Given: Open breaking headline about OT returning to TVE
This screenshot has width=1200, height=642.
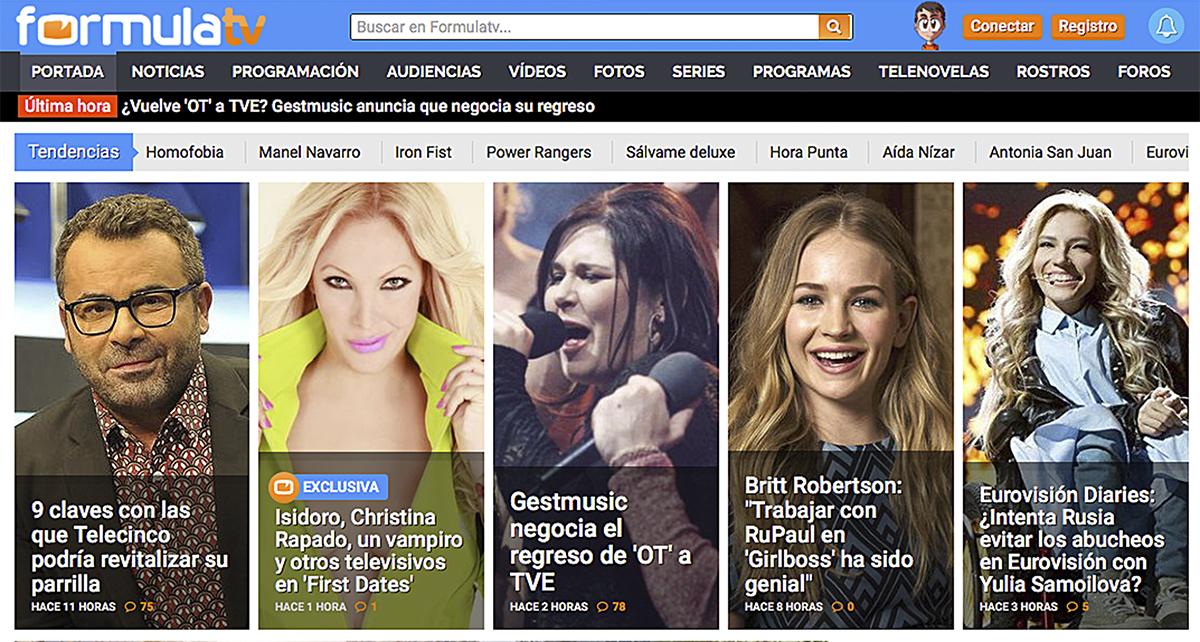Looking at the screenshot, I should click(x=358, y=106).
